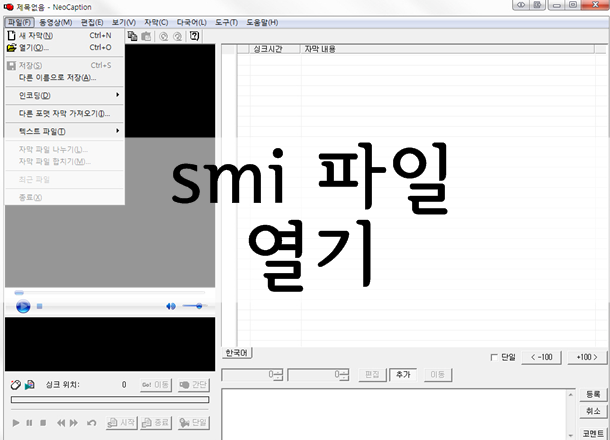Click the Go! 이동 button
The image size is (610, 440).
[156, 385]
